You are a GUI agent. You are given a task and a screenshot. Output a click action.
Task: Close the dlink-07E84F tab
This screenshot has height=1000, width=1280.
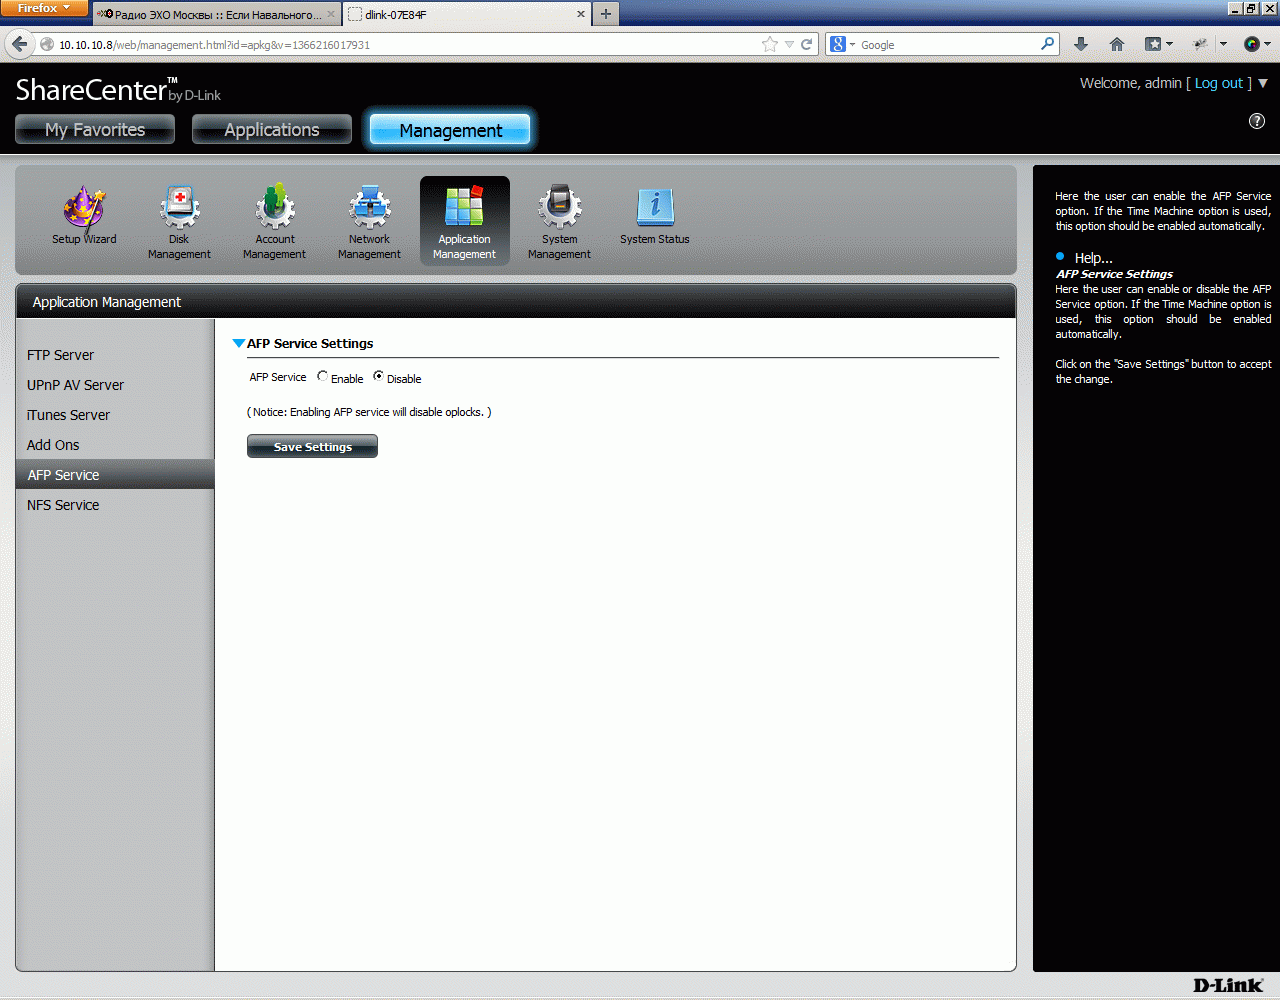coord(581,15)
